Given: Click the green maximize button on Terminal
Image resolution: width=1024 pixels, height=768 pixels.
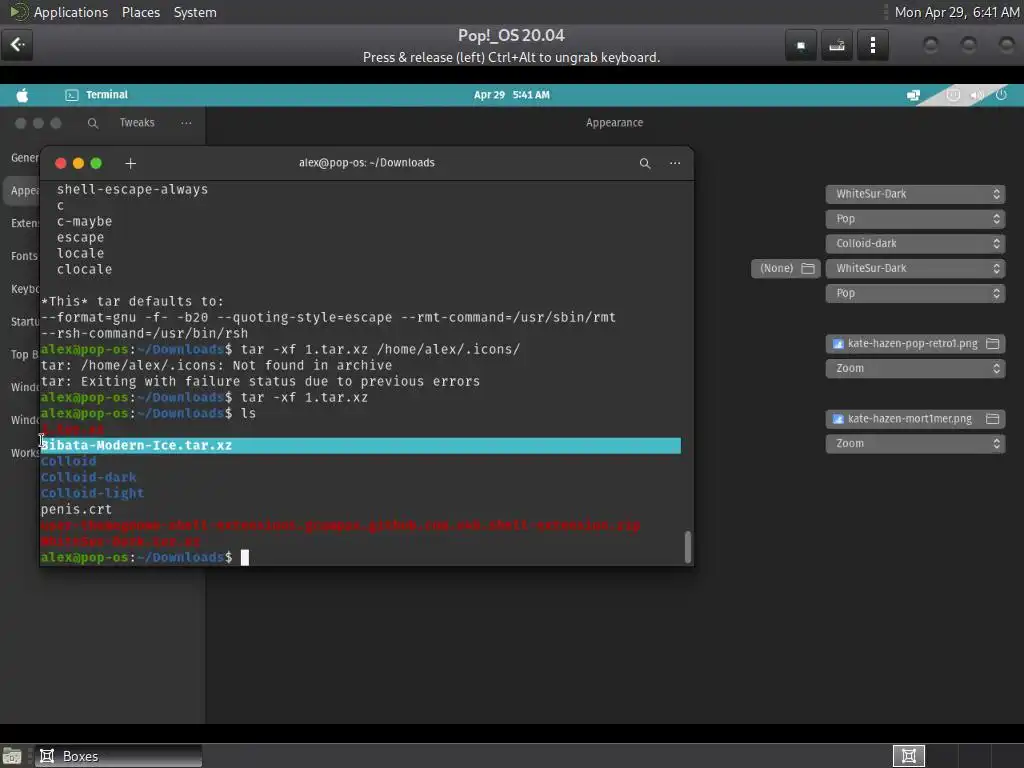Looking at the screenshot, I should pyautogui.click(x=96, y=163).
